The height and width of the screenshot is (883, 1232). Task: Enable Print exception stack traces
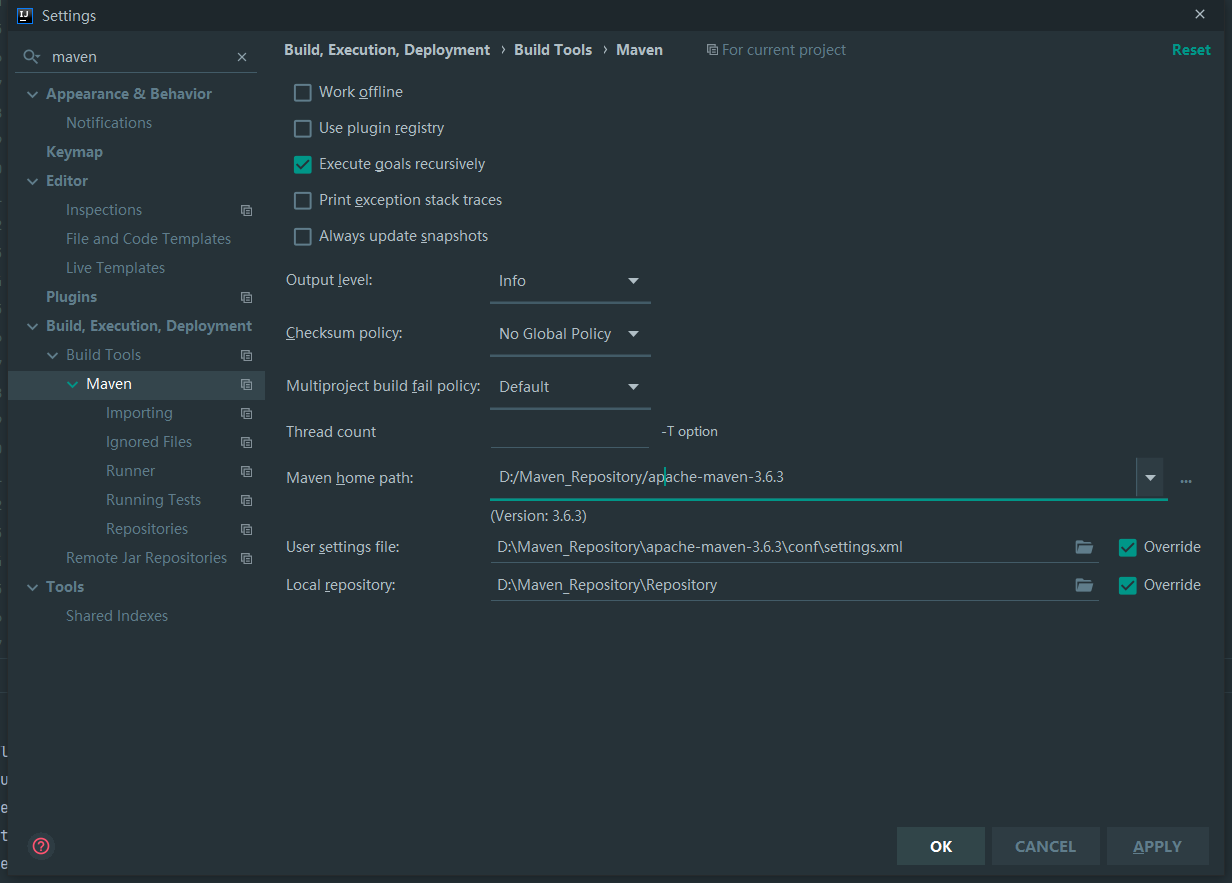(x=303, y=200)
